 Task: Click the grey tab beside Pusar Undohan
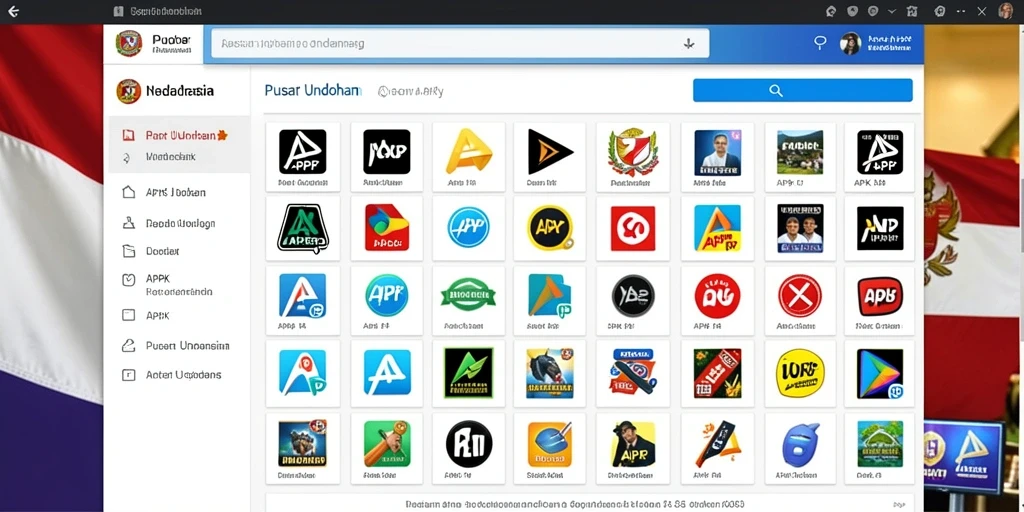point(411,91)
